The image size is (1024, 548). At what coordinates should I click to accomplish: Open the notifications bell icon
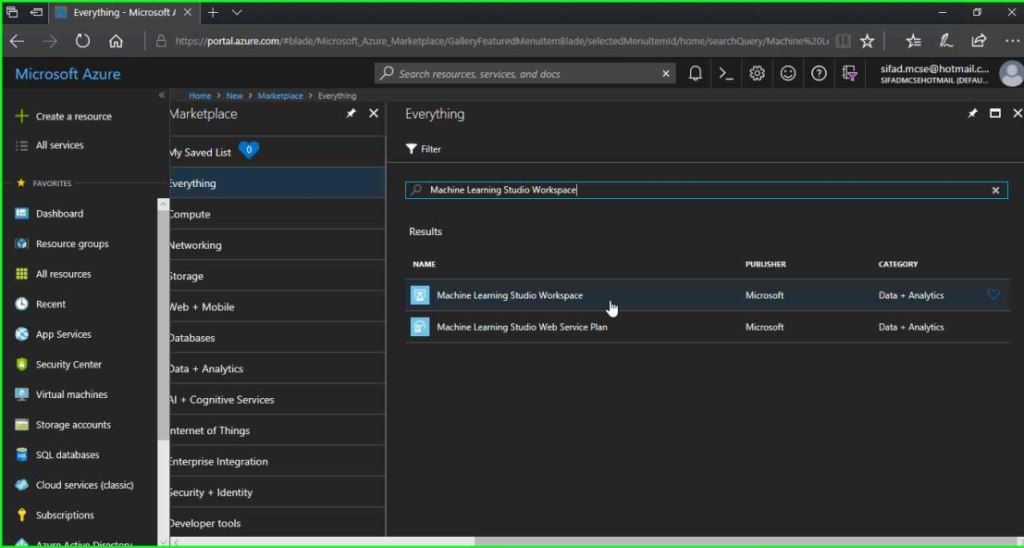tap(696, 74)
